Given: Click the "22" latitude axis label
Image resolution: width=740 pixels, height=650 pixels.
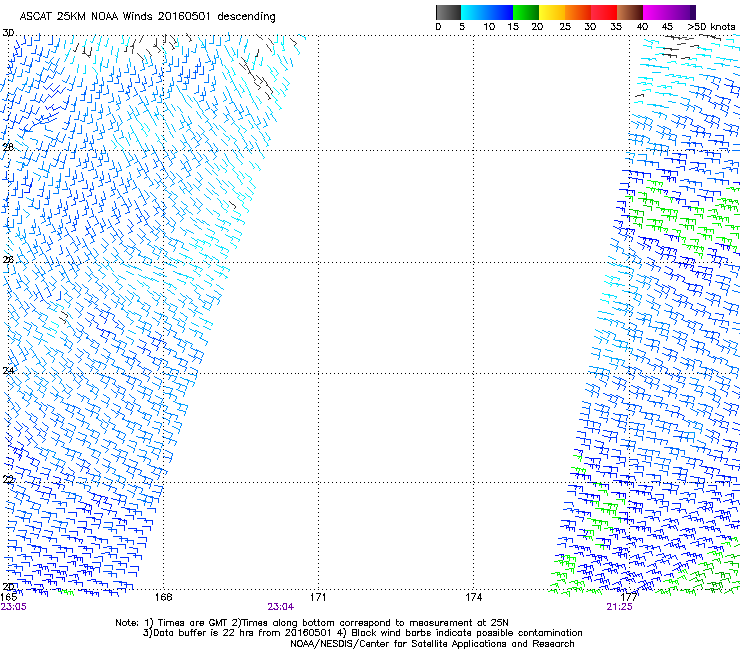Looking at the screenshot, I should click(x=8, y=480).
